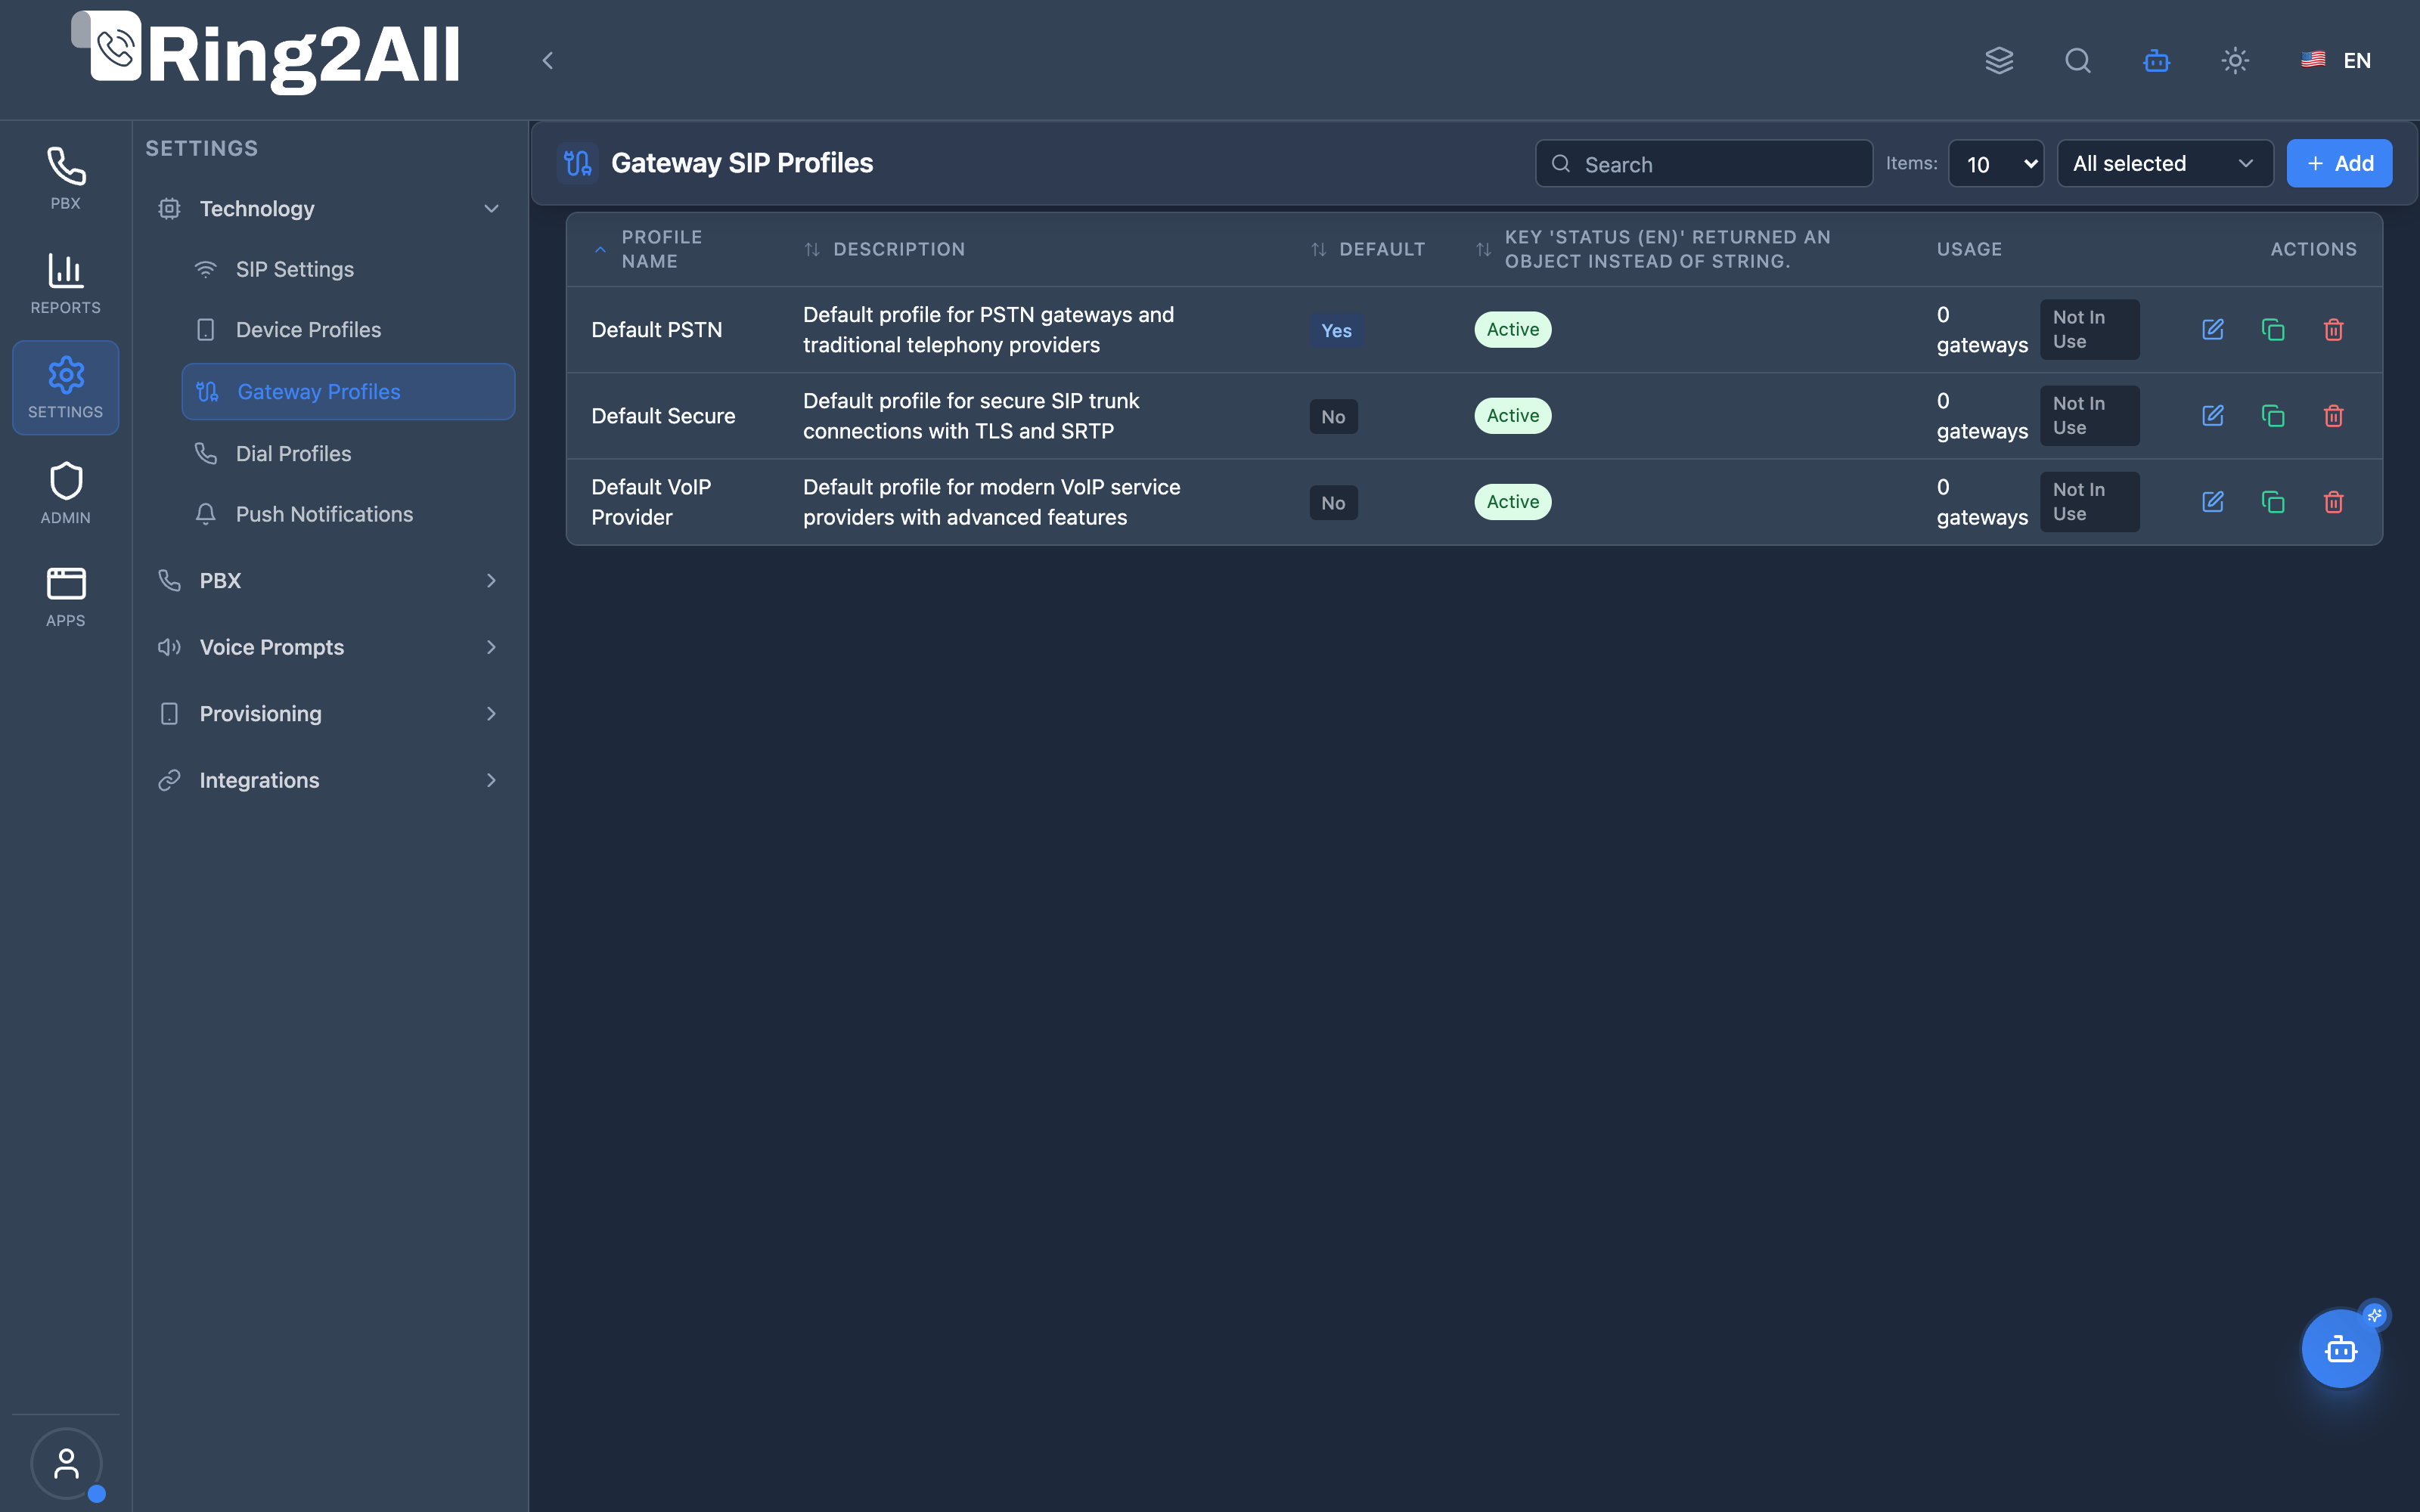
Task: Sort by the Status column header
Action: (1655, 249)
